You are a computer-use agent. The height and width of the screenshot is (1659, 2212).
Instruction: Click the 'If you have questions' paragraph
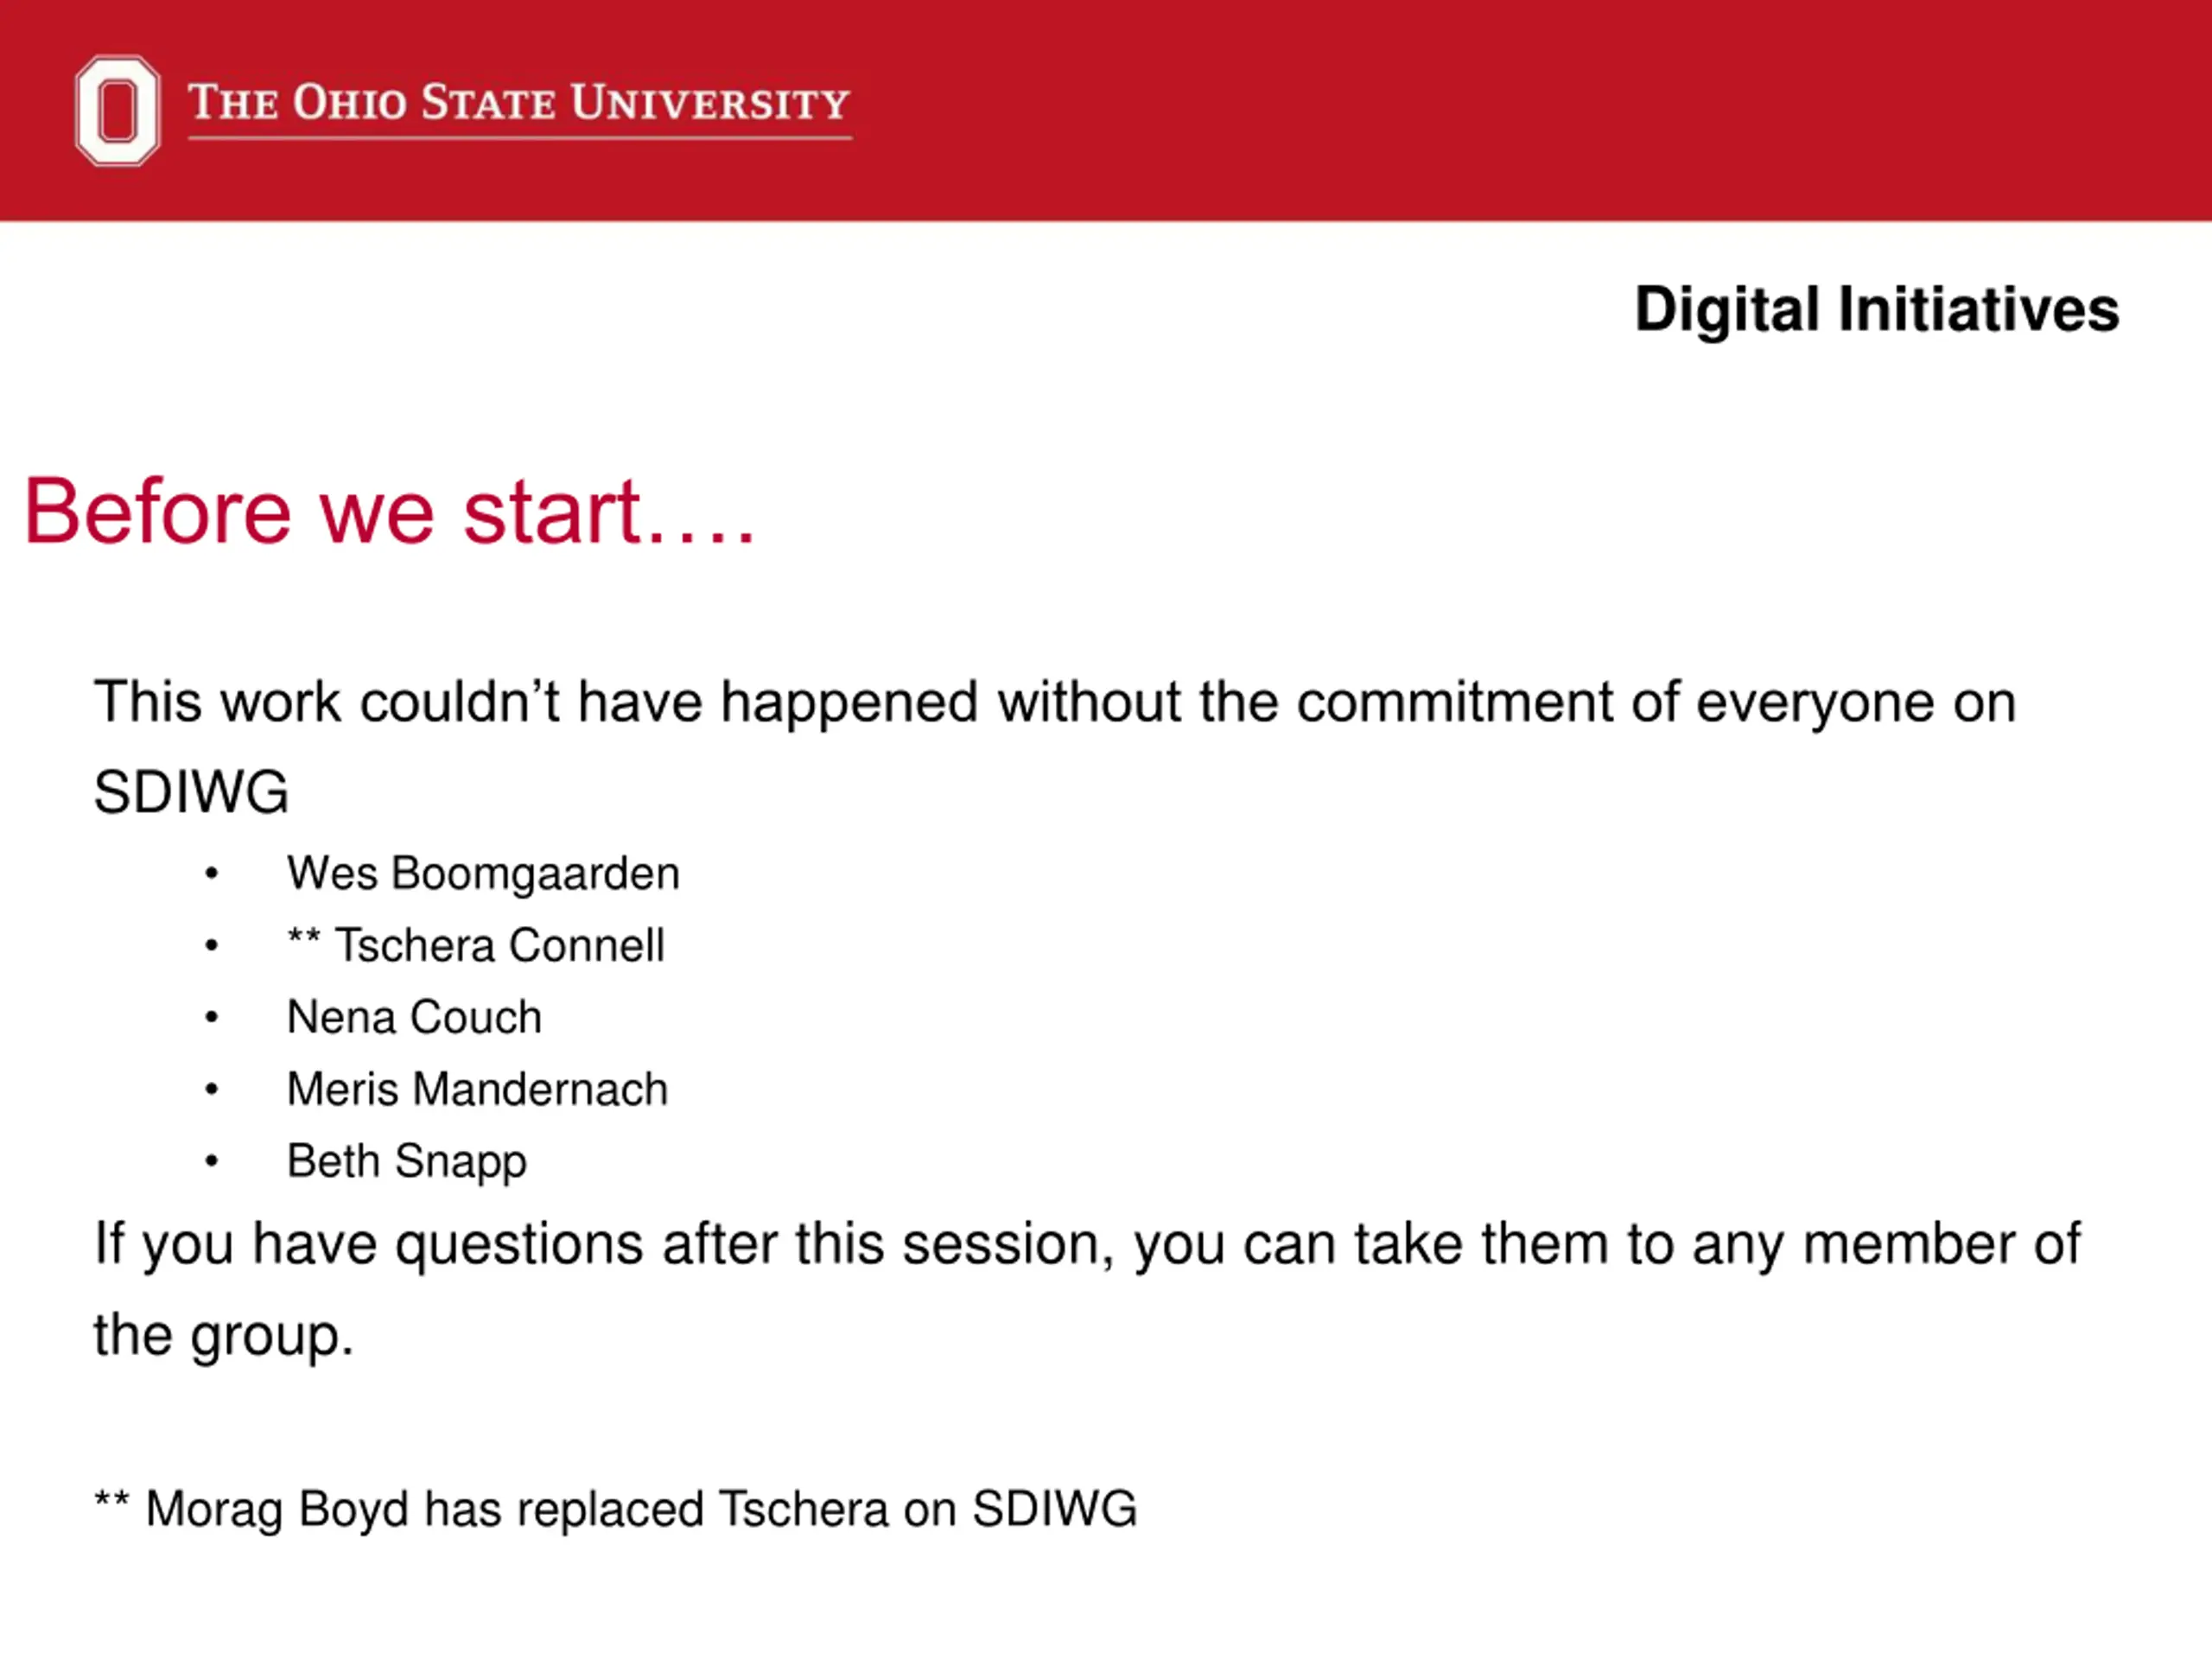[1087, 1289]
